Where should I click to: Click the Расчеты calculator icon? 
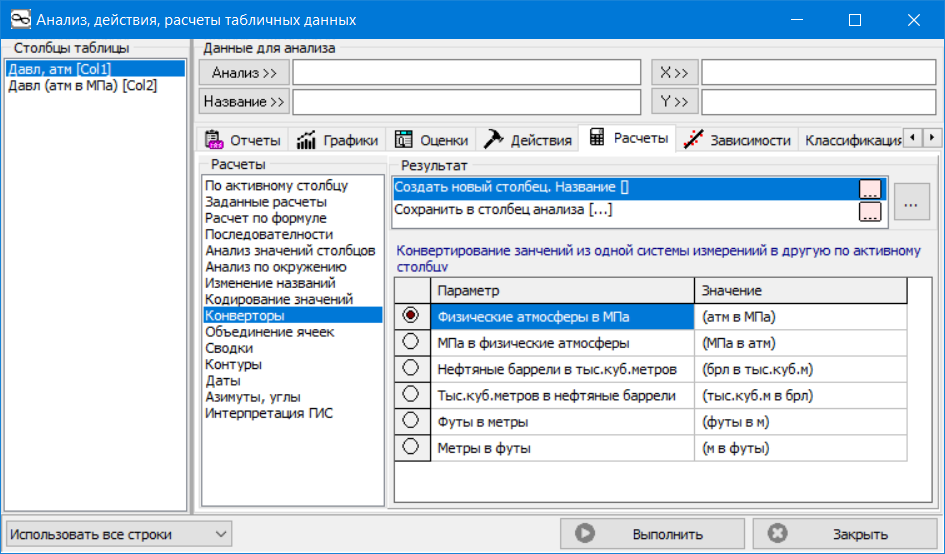597,138
